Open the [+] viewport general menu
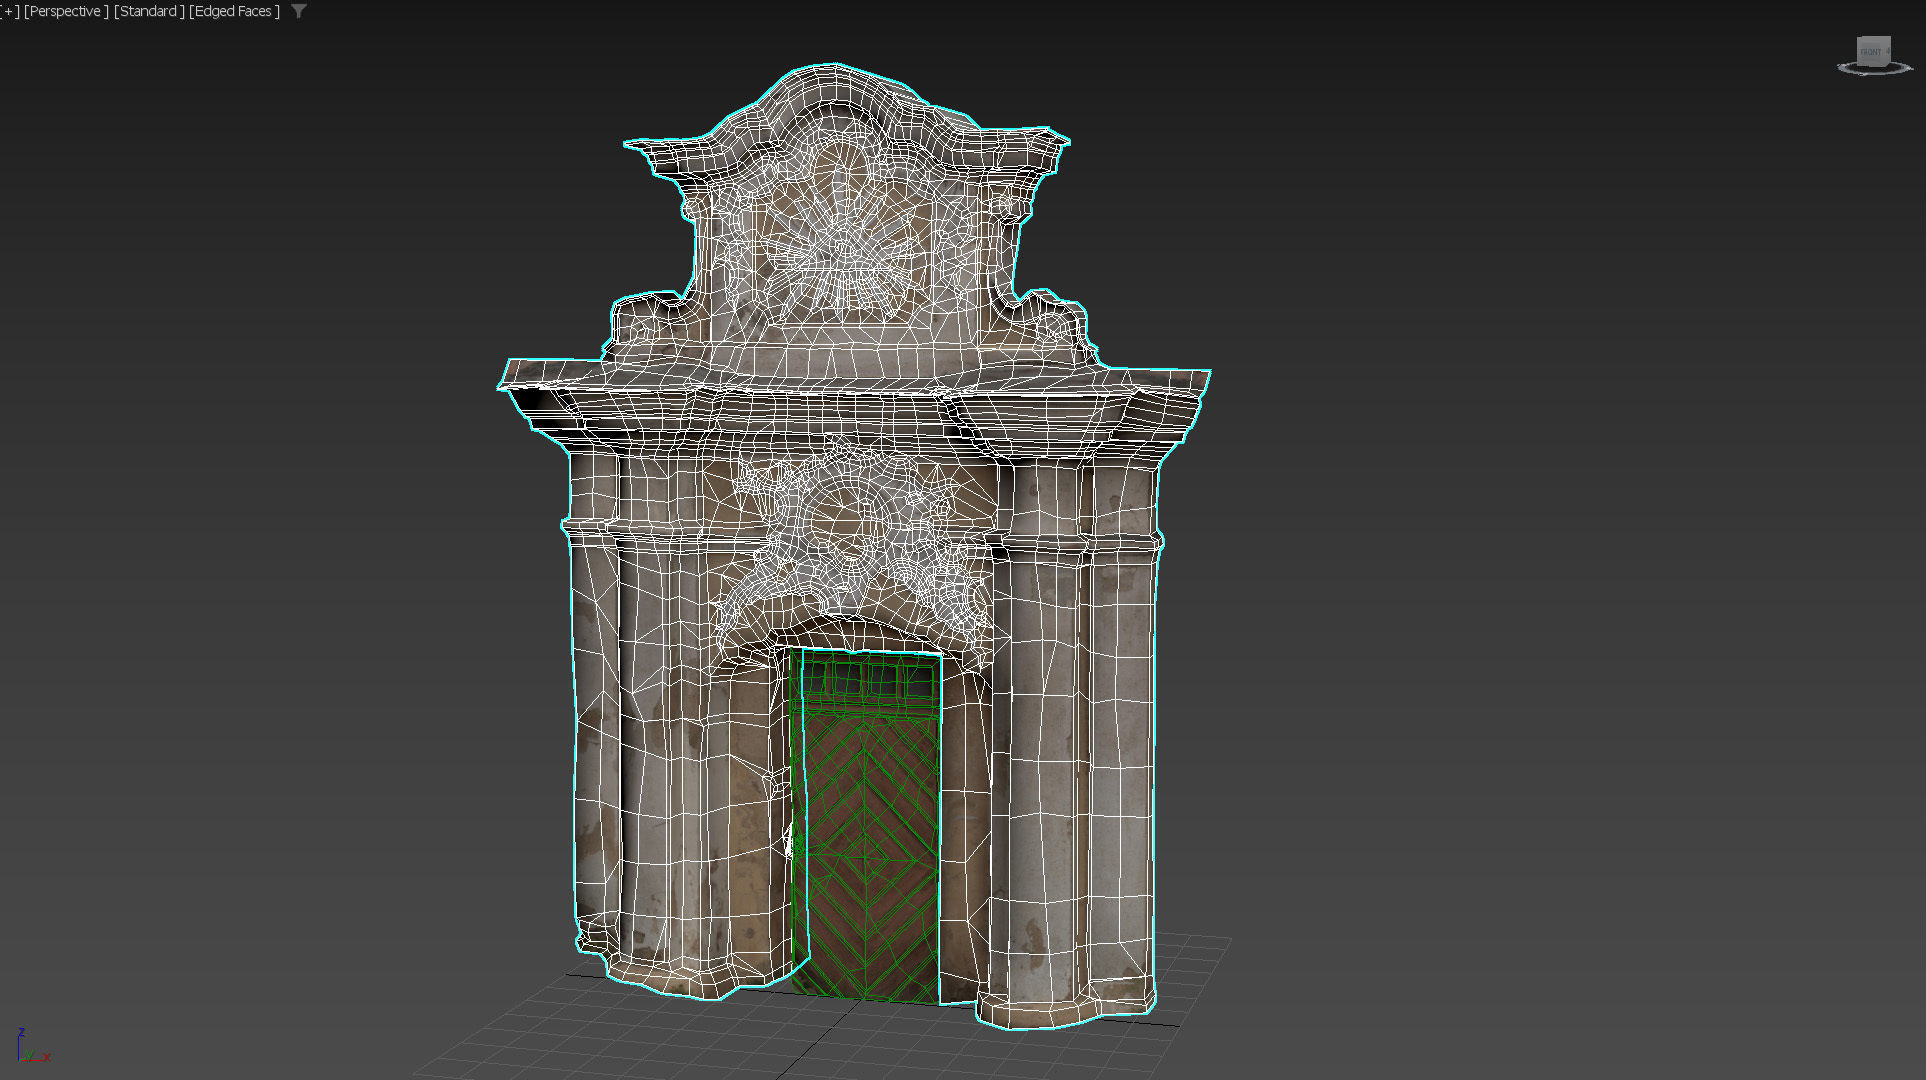1926x1080 pixels. (10, 12)
